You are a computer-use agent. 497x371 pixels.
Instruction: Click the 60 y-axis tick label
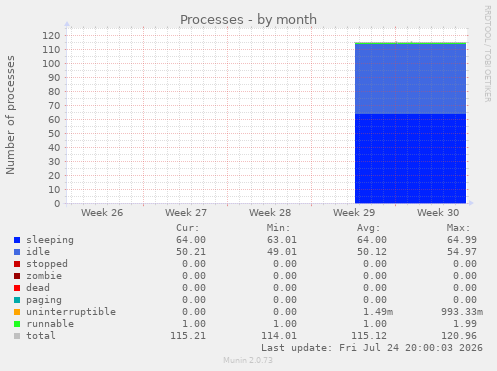54,120
